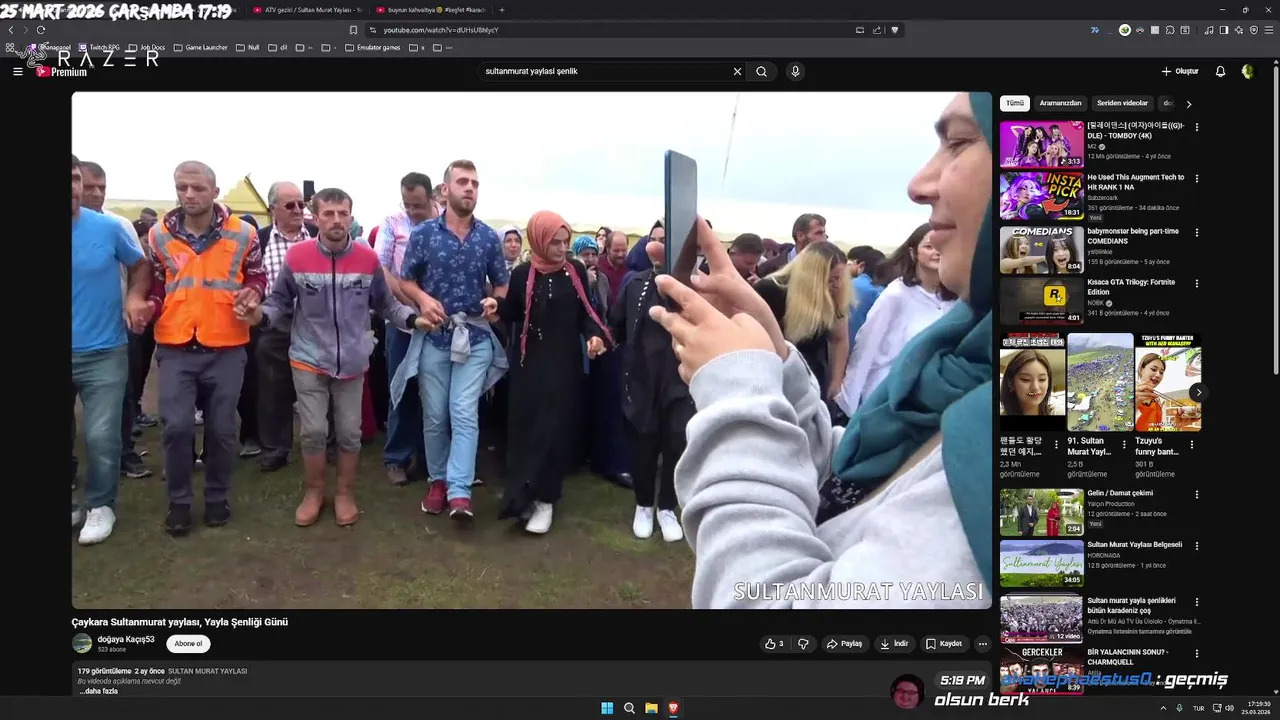Viewport: 1280px width, 720px height.
Task: Open the Oluştur create button
Action: tap(1180, 71)
